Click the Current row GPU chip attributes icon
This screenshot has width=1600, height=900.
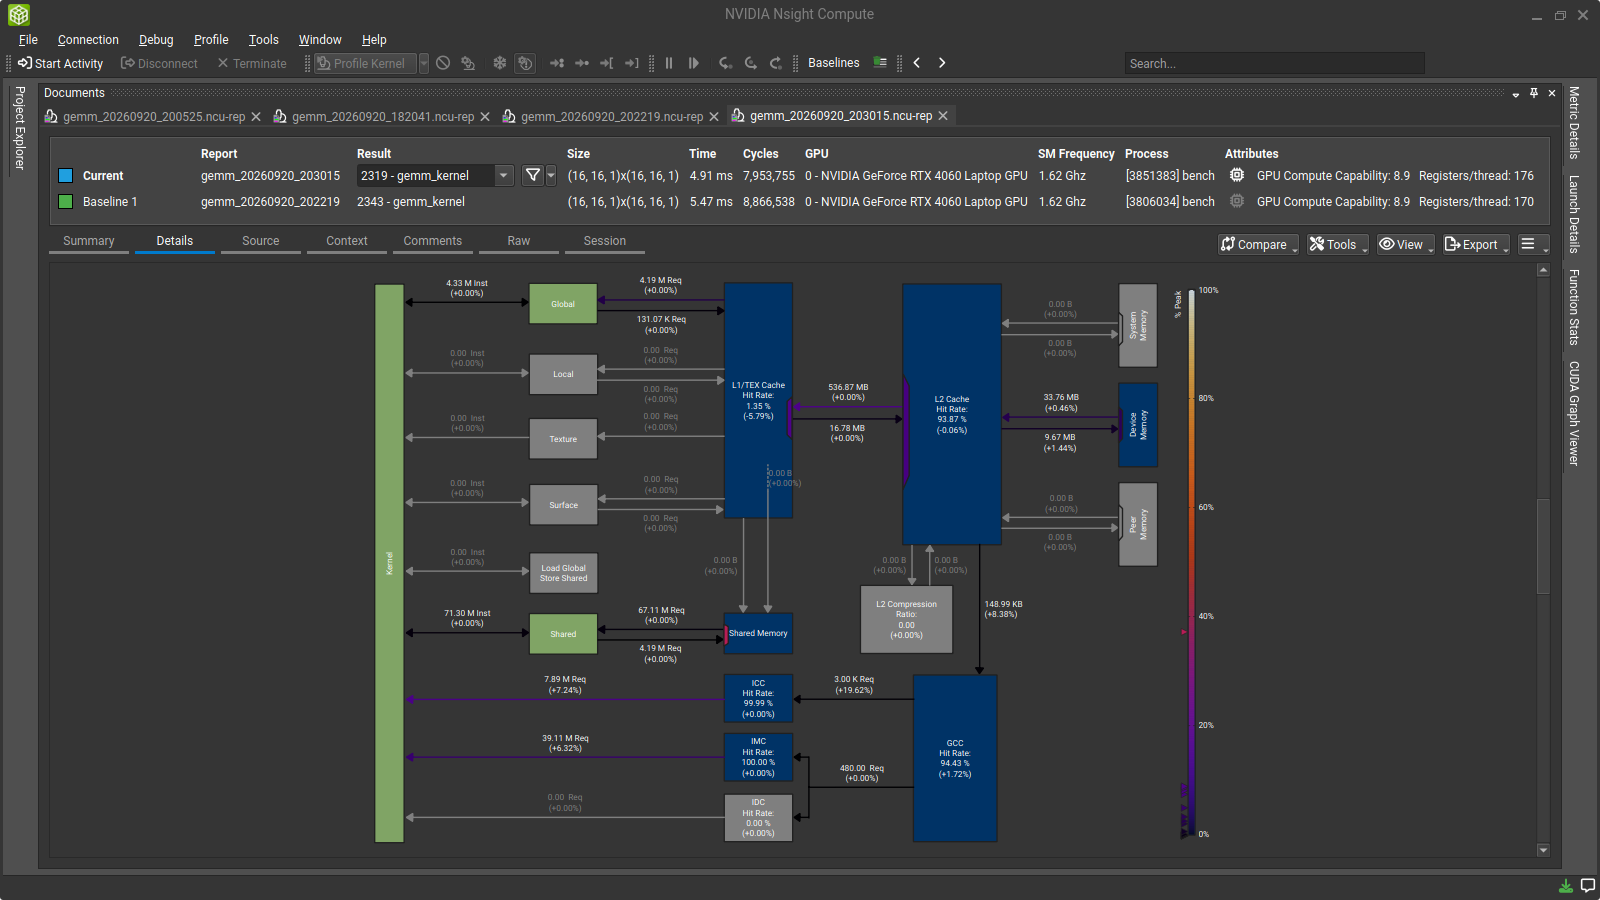tap(1237, 175)
